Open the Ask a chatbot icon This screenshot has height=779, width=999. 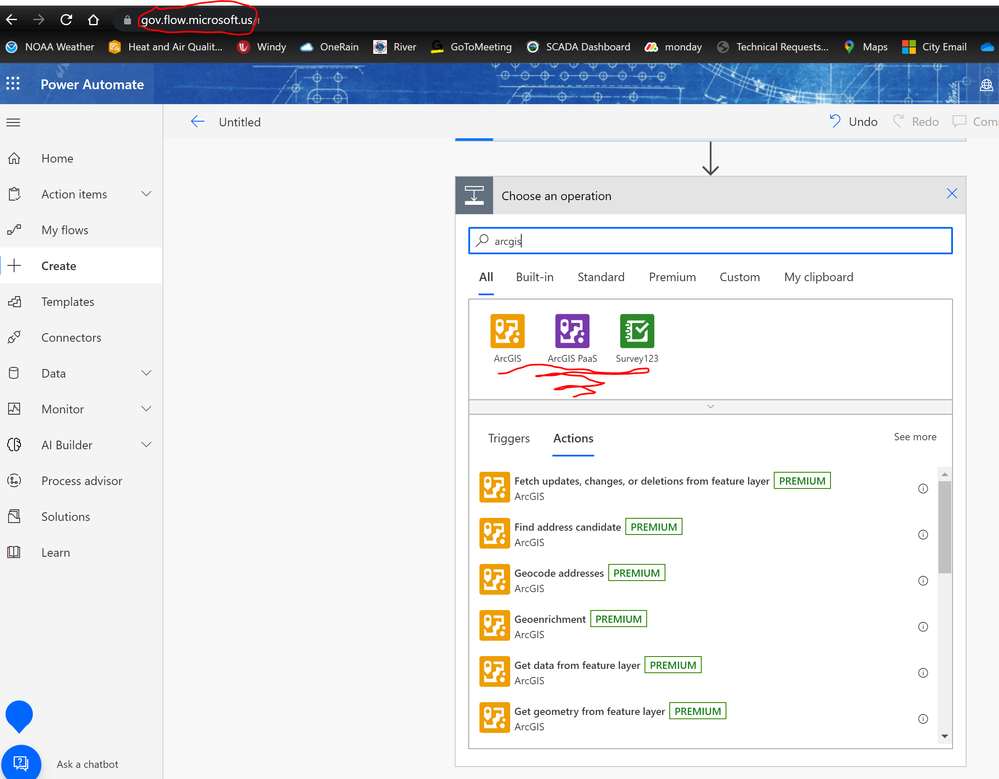pos(20,762)
